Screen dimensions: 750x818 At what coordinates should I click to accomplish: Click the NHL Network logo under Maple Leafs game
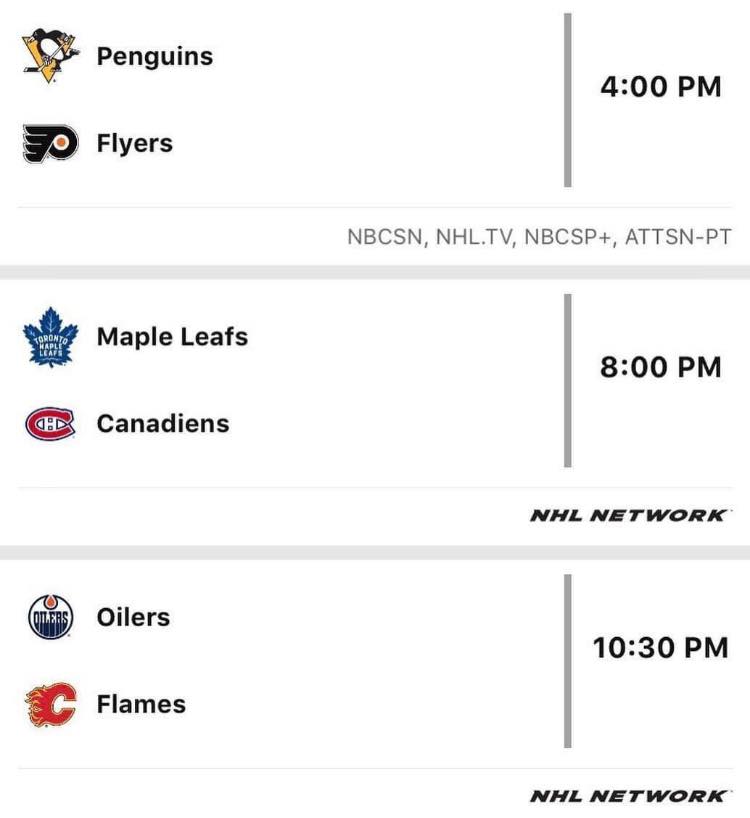pos(629,515)
